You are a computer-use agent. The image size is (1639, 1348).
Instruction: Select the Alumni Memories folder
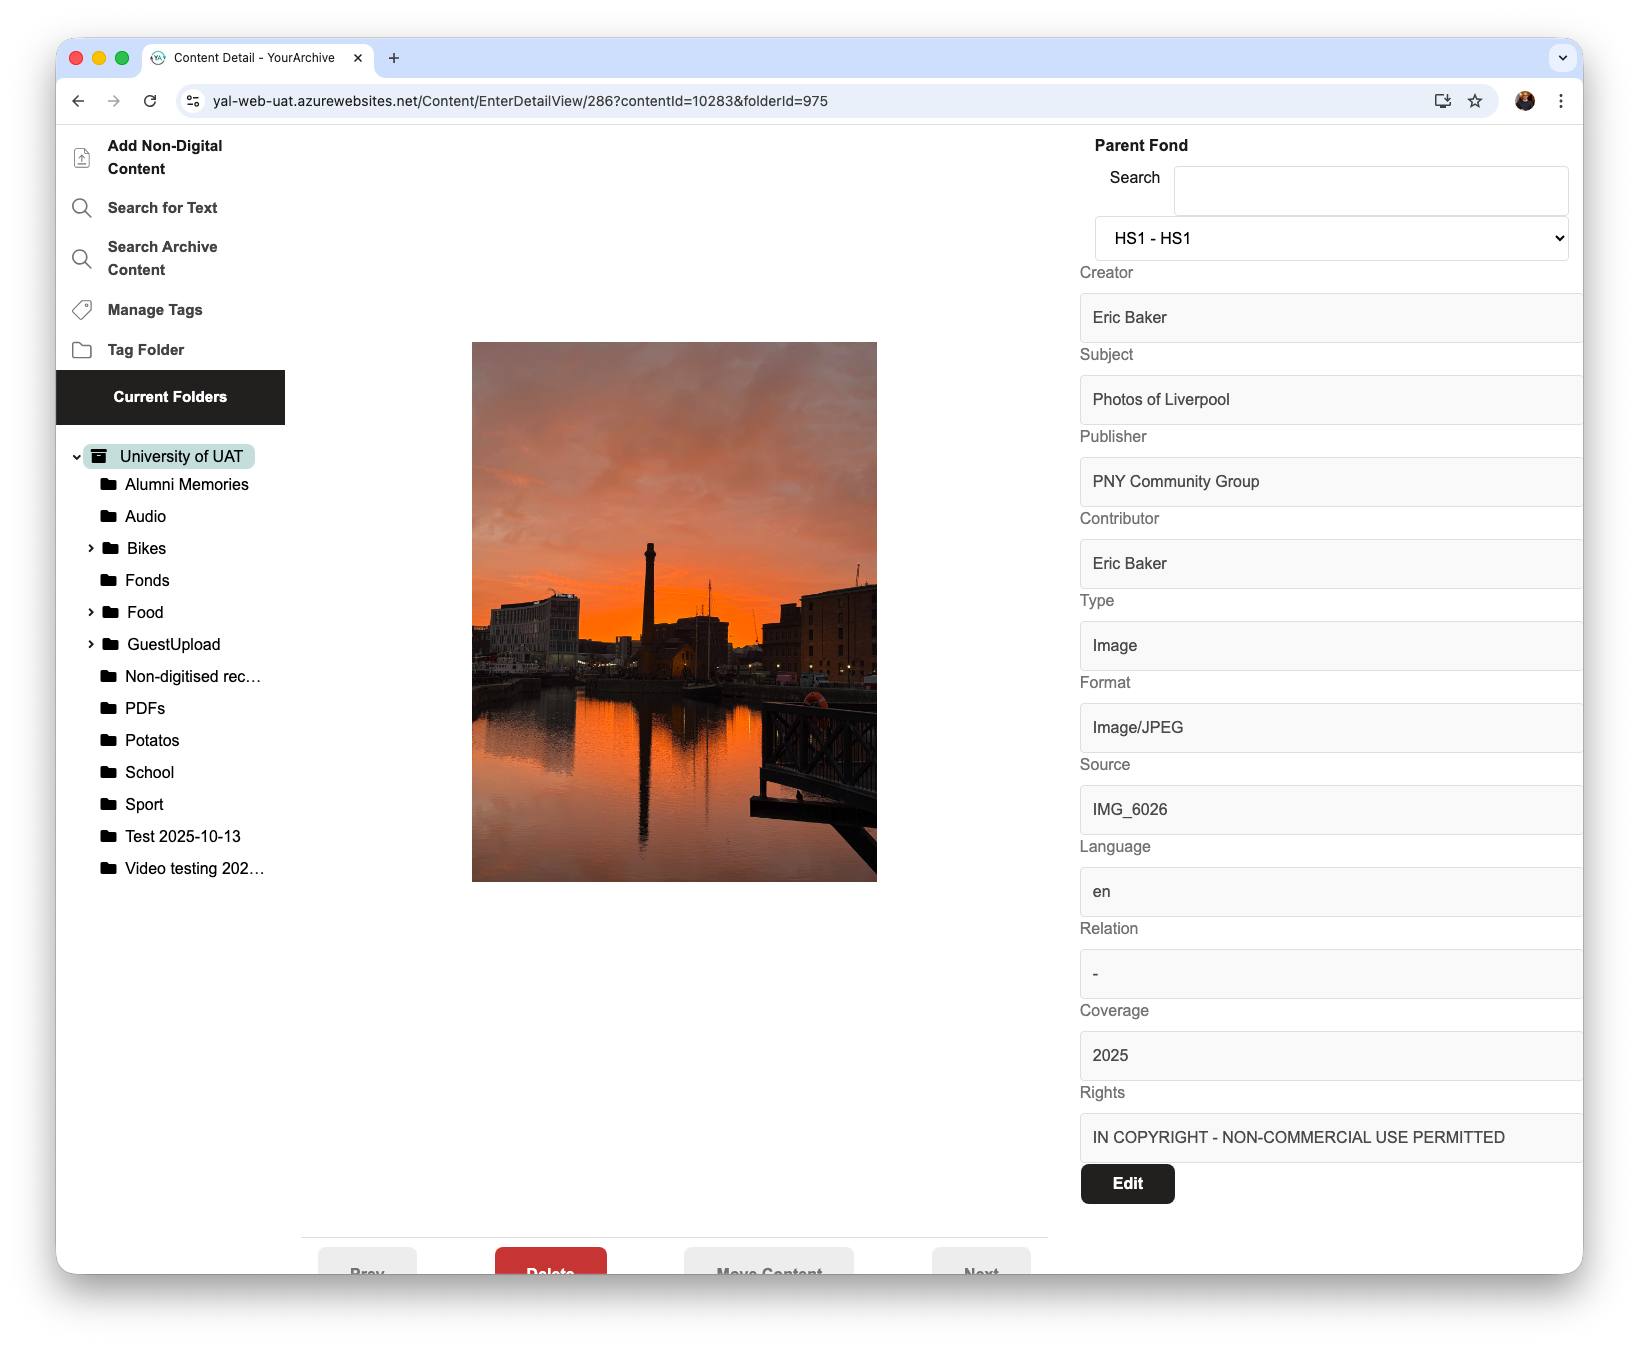pos(186,484)
